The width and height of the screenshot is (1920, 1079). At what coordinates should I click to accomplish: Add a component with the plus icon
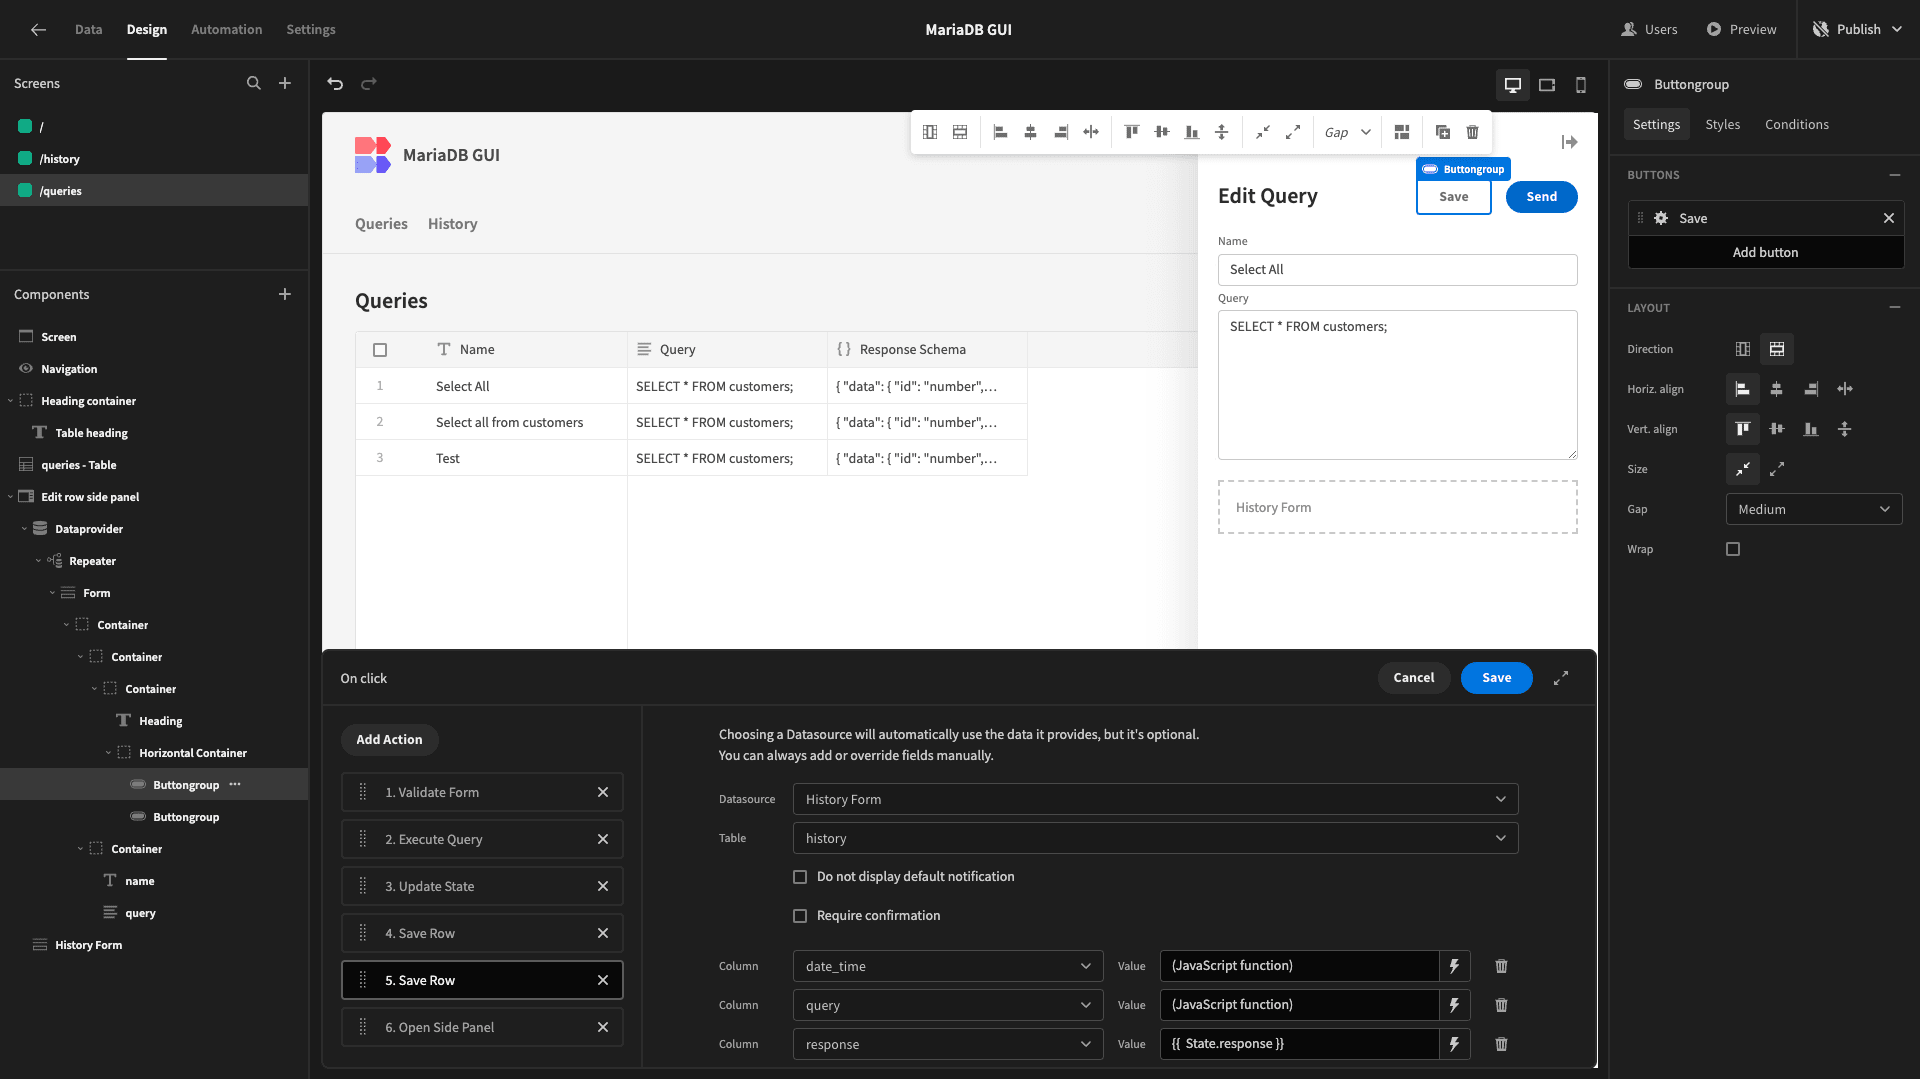point(285,294)
